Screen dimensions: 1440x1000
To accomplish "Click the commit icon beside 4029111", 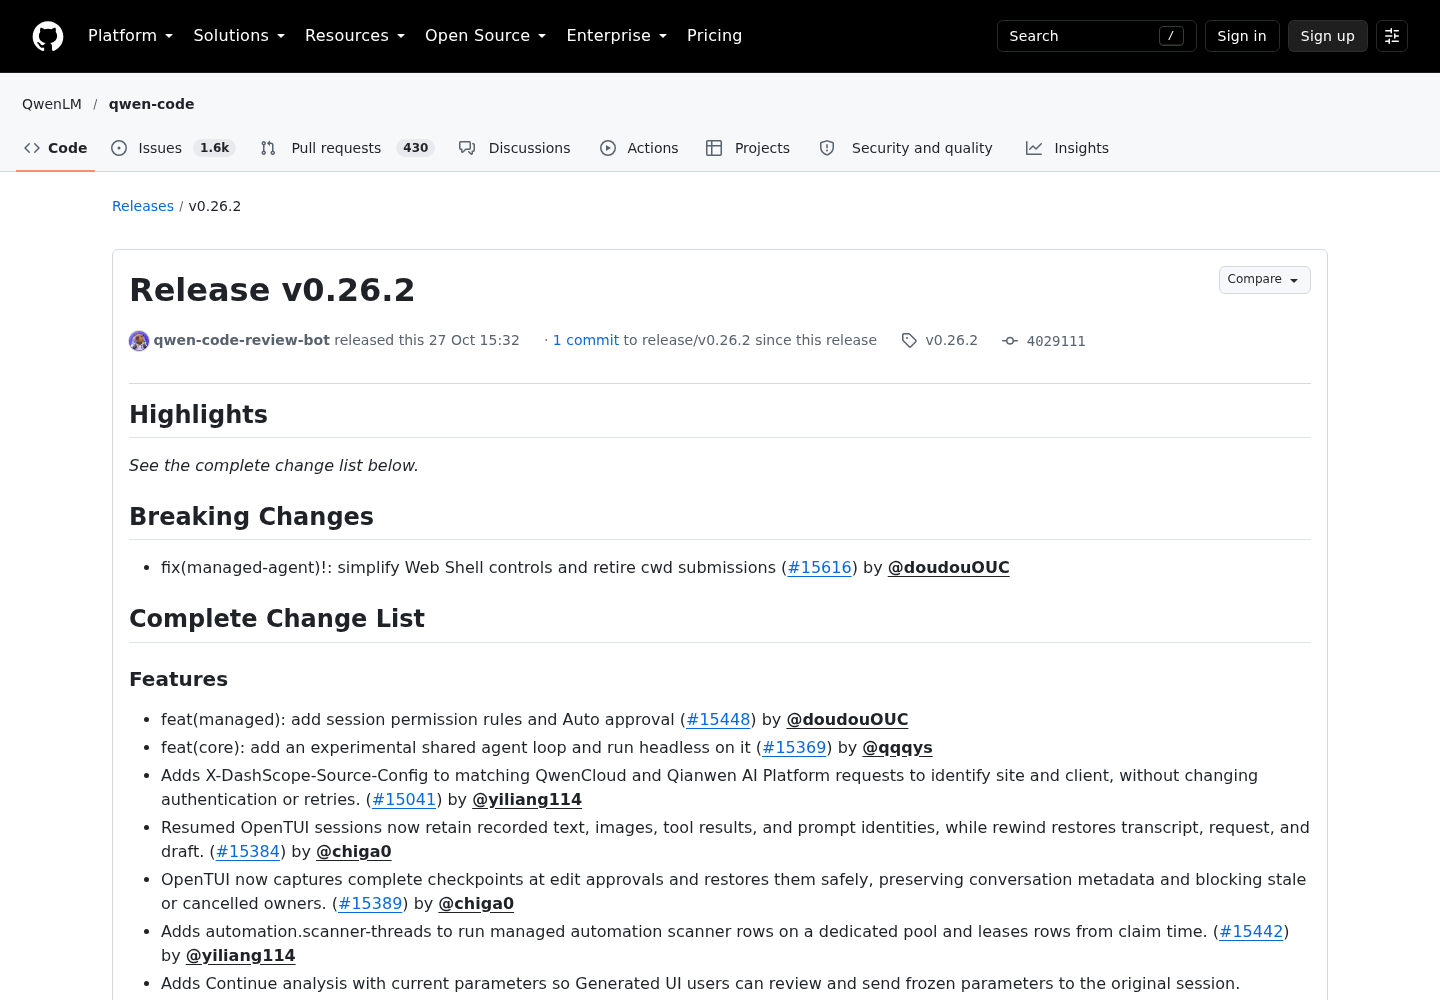I will point(1010,341).
